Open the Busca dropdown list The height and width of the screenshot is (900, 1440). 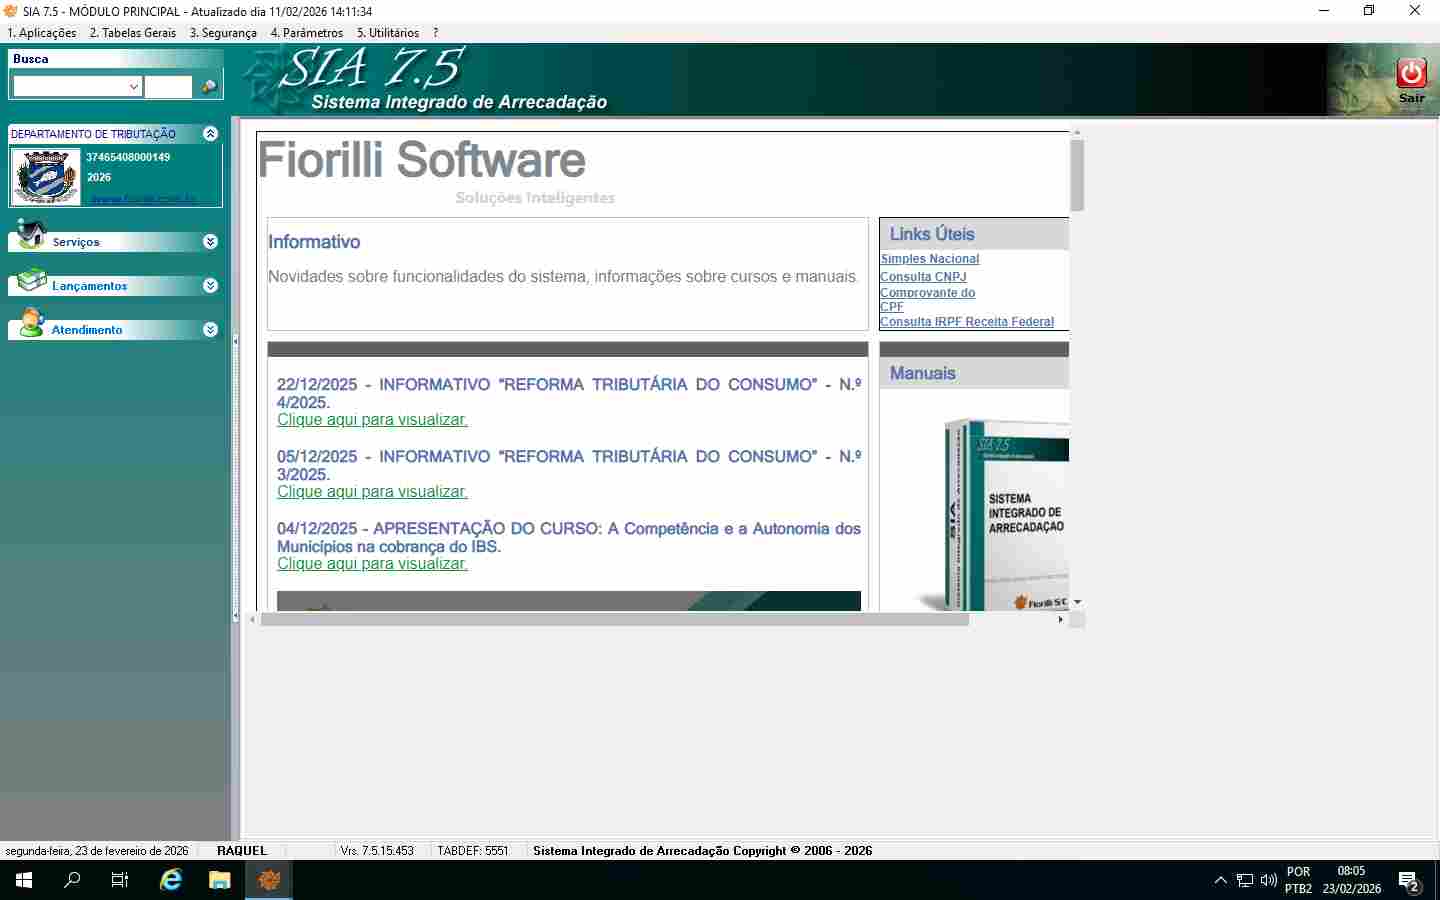[134, 87]
